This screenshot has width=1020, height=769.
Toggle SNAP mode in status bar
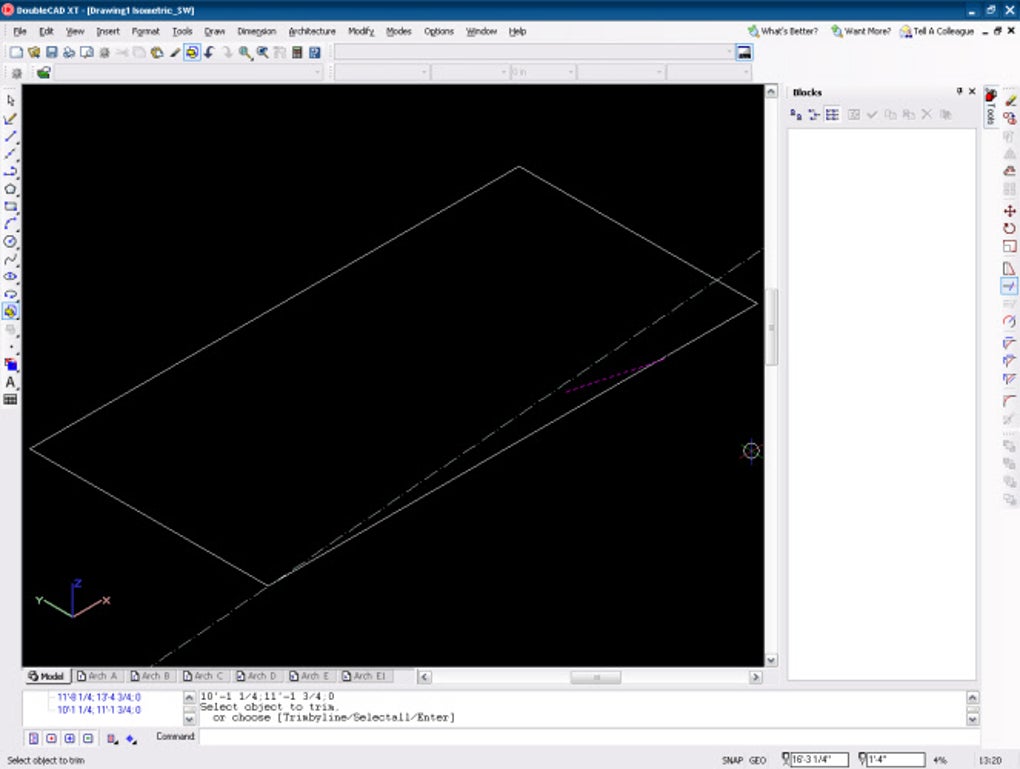pyautogui.click(x=732, y=760)
